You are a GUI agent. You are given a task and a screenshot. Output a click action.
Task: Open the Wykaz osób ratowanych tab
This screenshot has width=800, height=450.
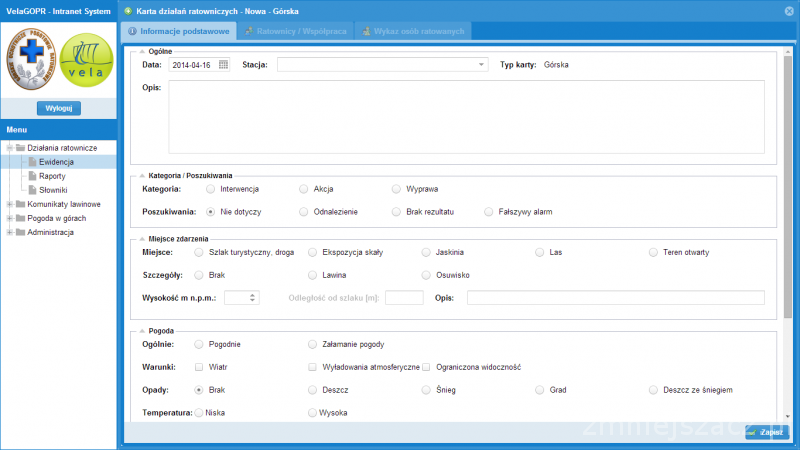click(x=412, y=31)
